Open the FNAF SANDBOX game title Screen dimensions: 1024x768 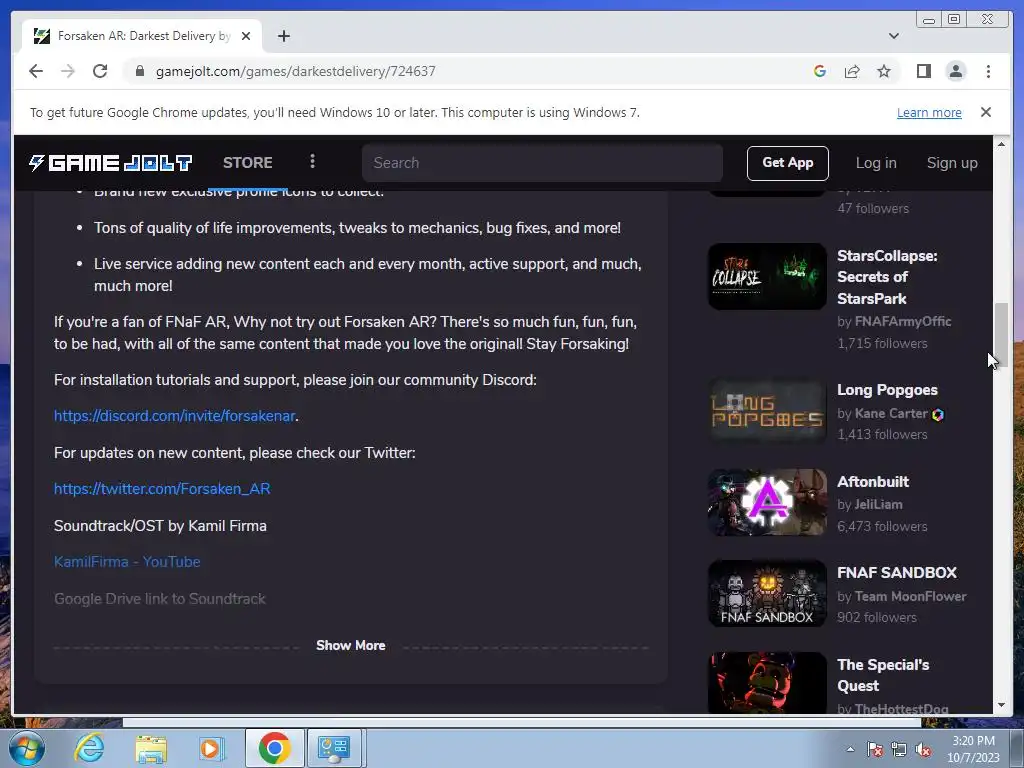coord(897,573)
